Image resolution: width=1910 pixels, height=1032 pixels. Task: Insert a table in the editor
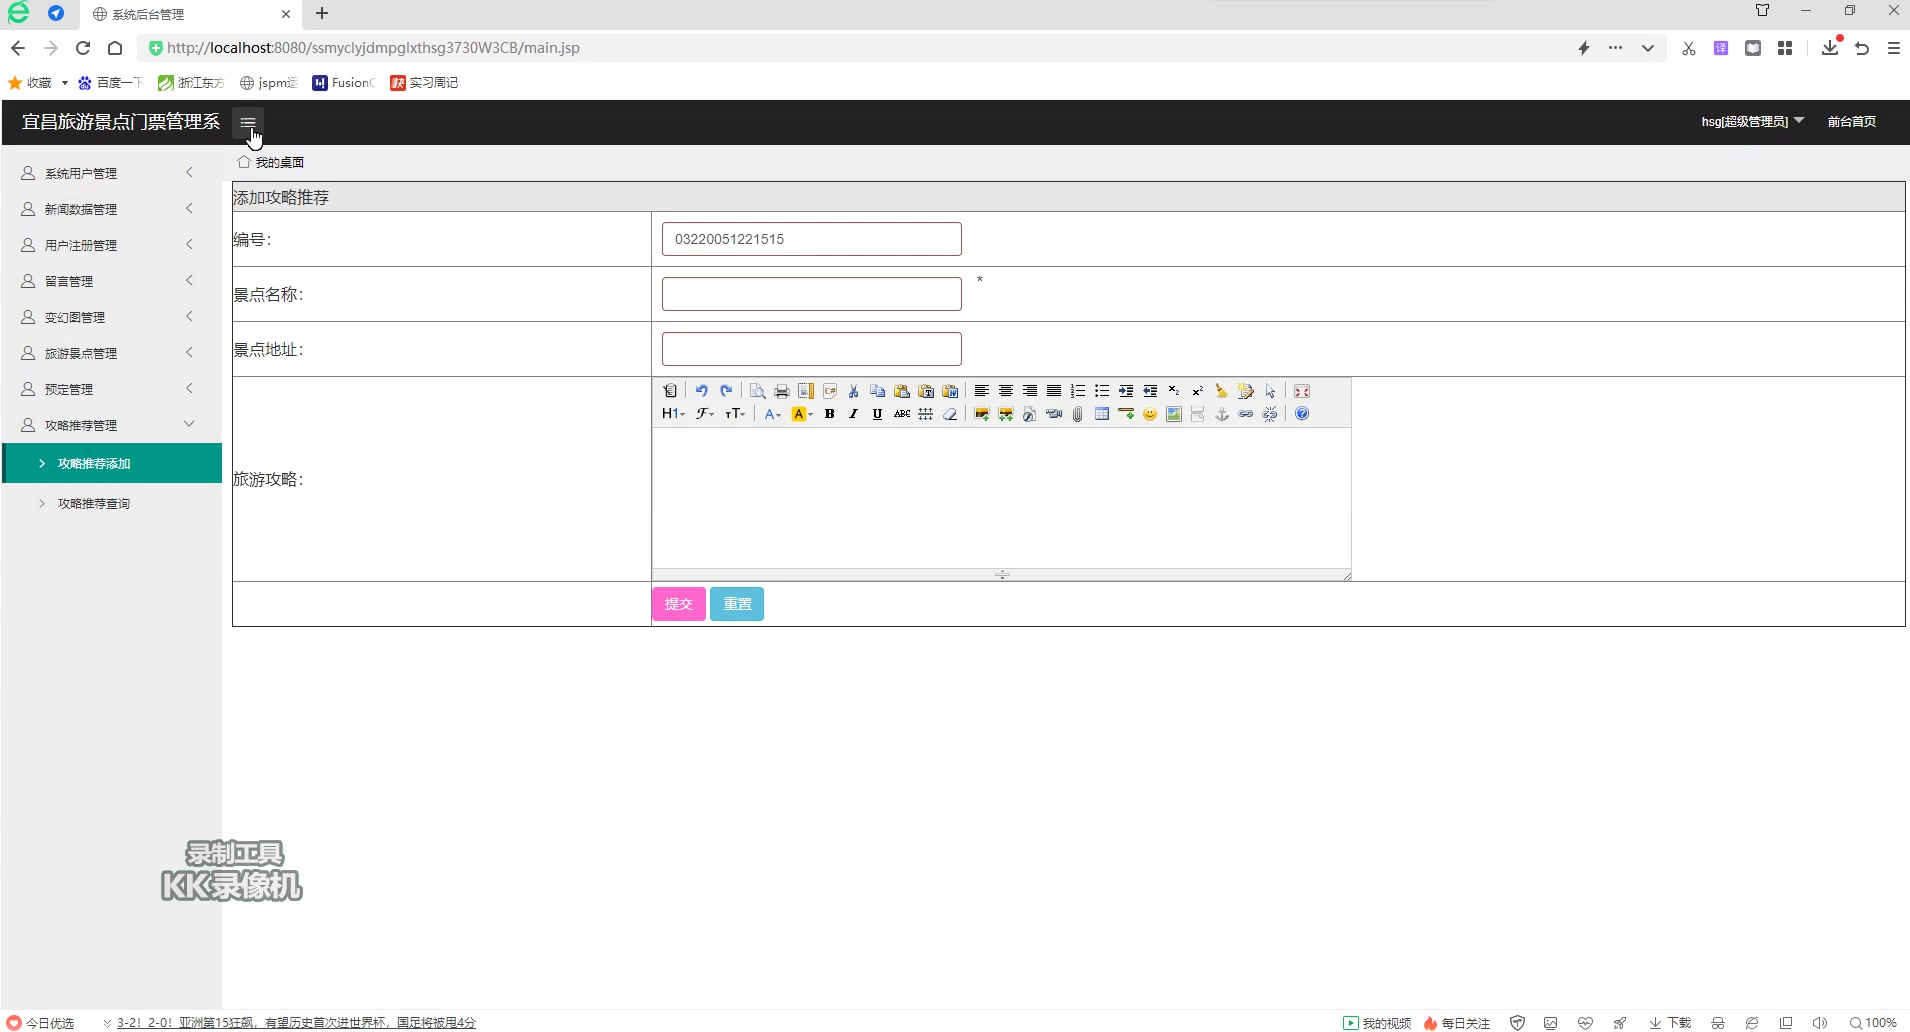coord(1102,414)
